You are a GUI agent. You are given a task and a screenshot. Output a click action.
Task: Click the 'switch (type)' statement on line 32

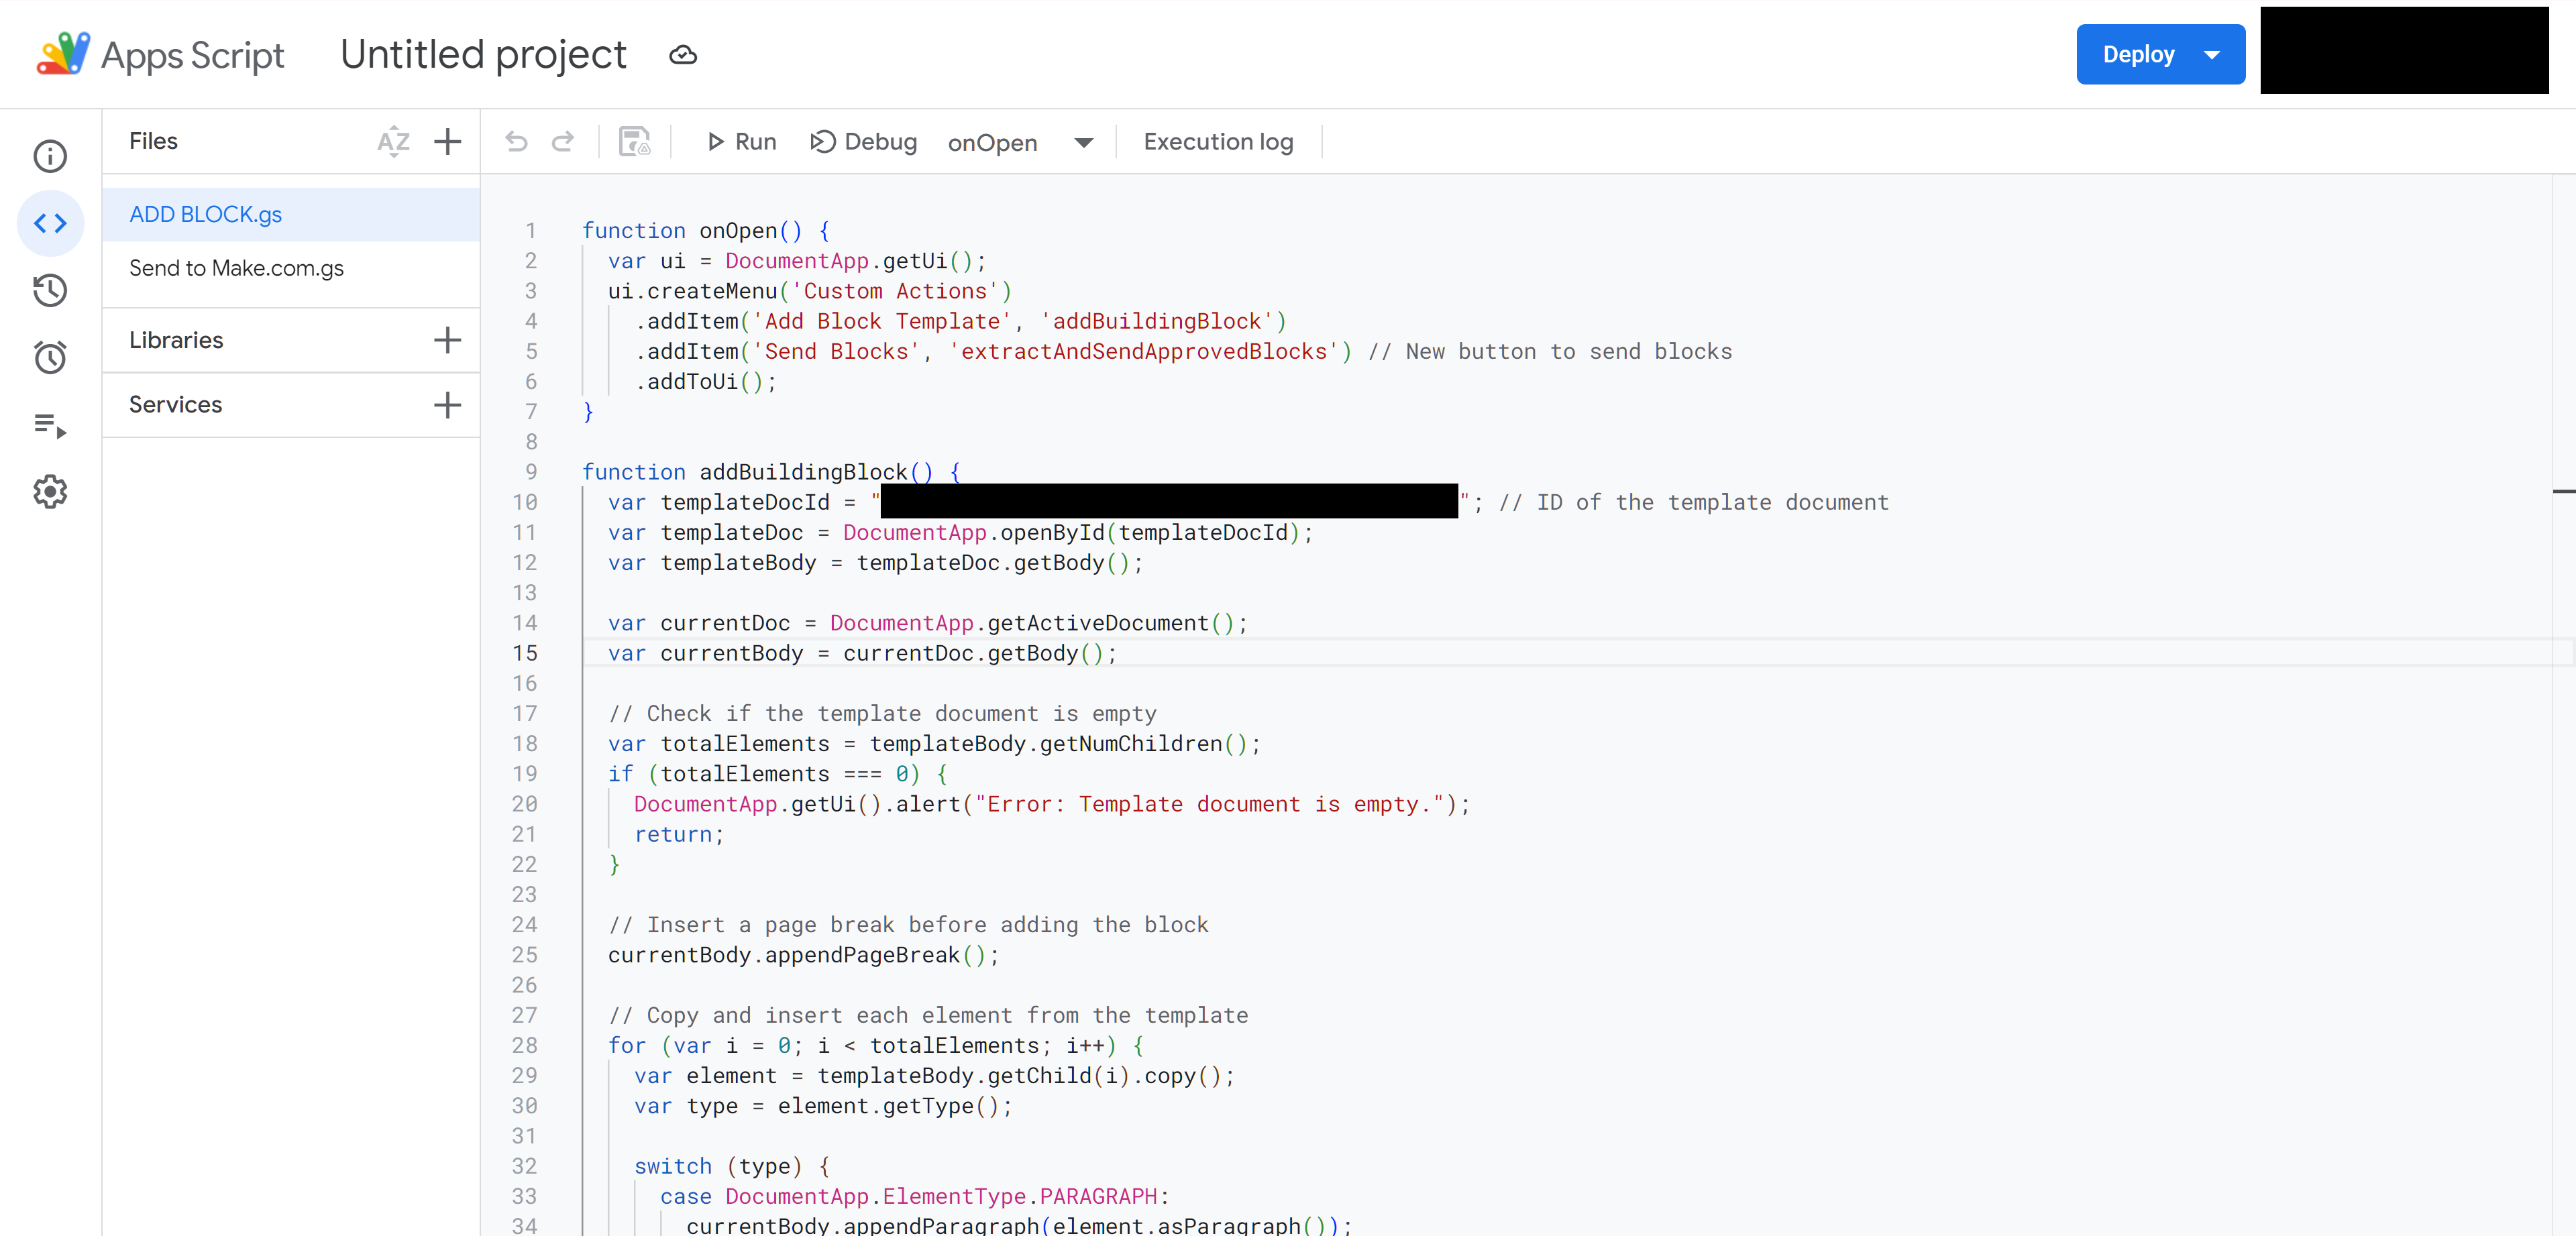[718, 1166]
